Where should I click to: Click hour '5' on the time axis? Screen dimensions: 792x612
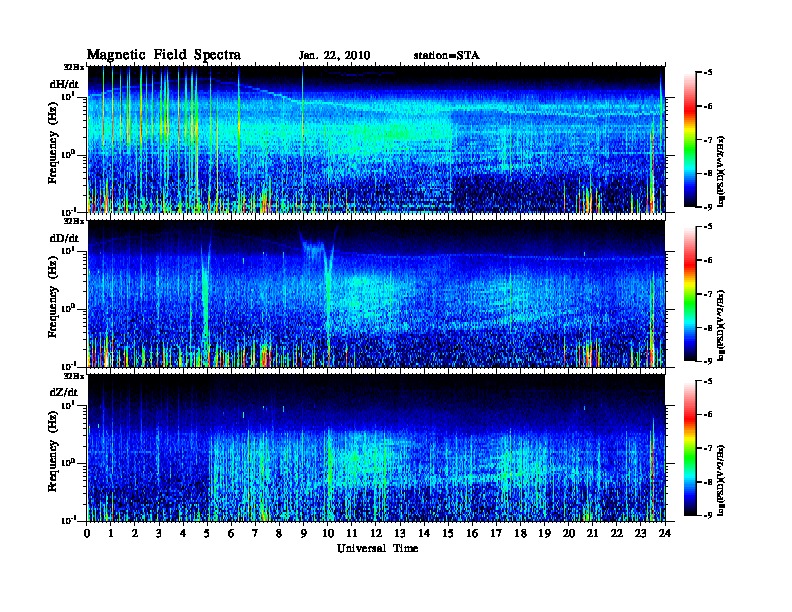208,533
